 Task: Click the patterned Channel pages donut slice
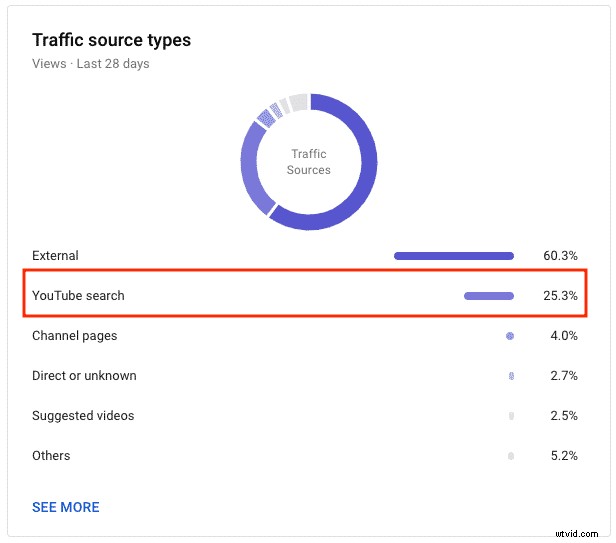266,118
